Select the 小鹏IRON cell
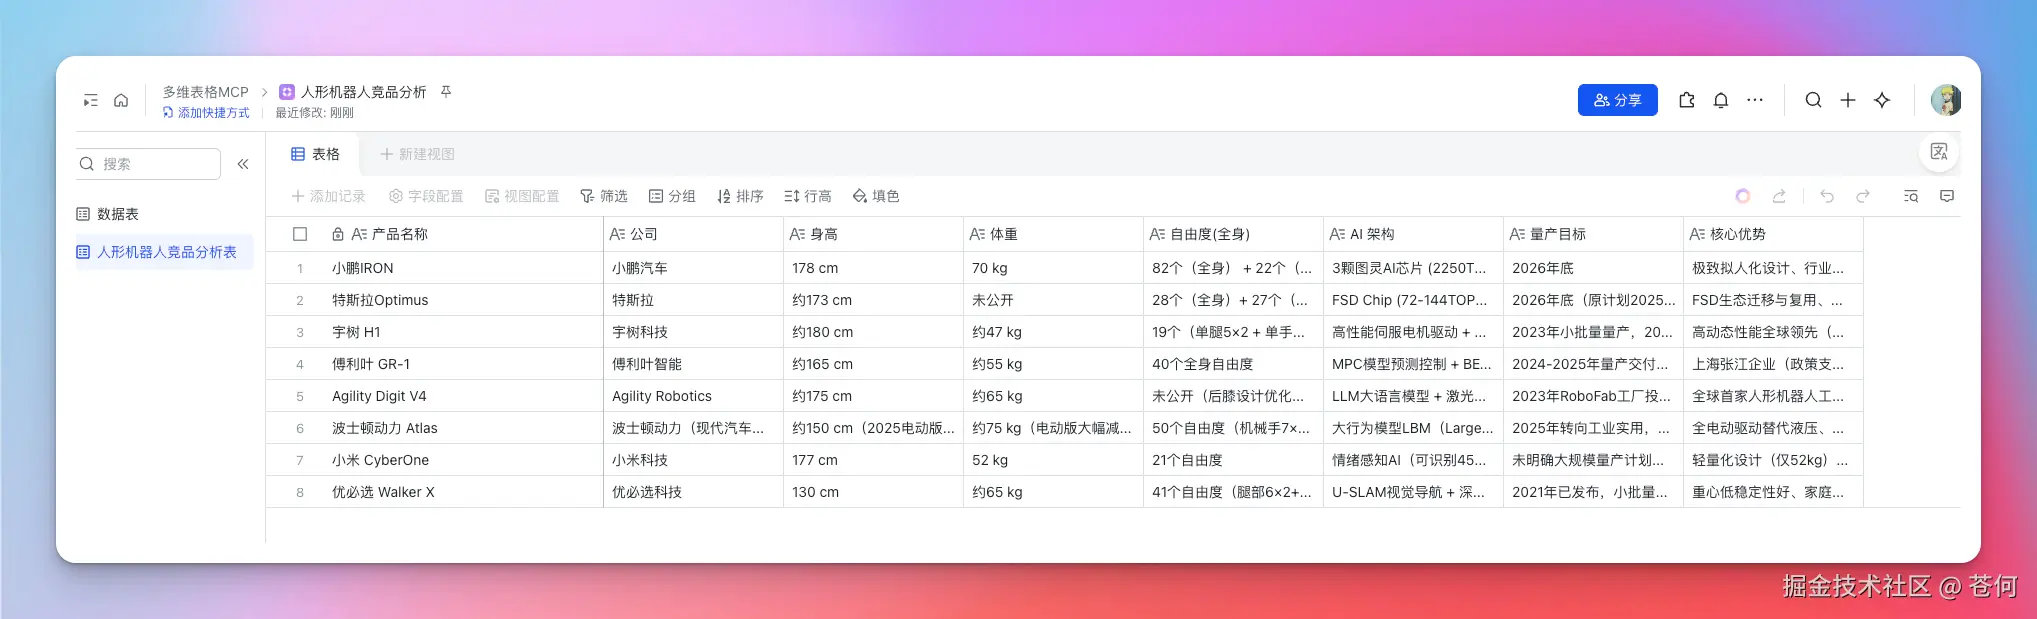 tap(464, 268)
